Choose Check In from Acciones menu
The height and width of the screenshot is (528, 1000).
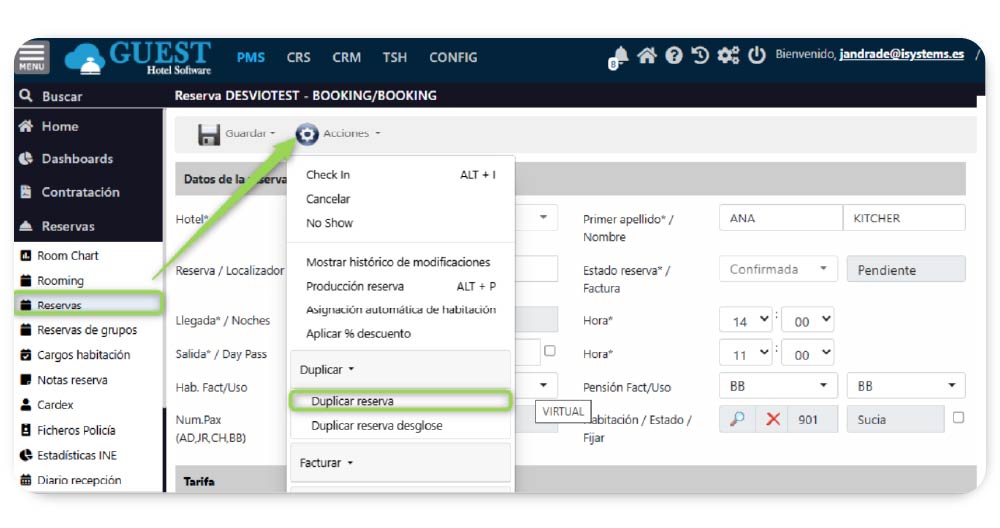tap(328, 175)
